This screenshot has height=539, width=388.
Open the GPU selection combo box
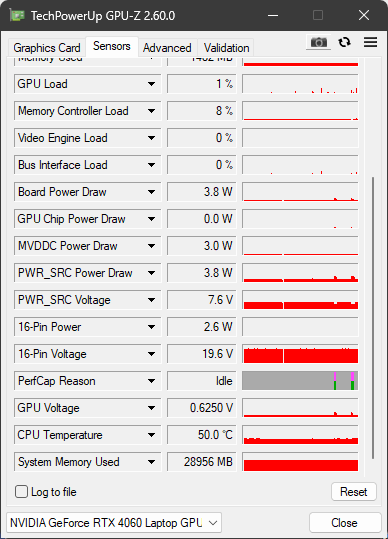[114, 523]
